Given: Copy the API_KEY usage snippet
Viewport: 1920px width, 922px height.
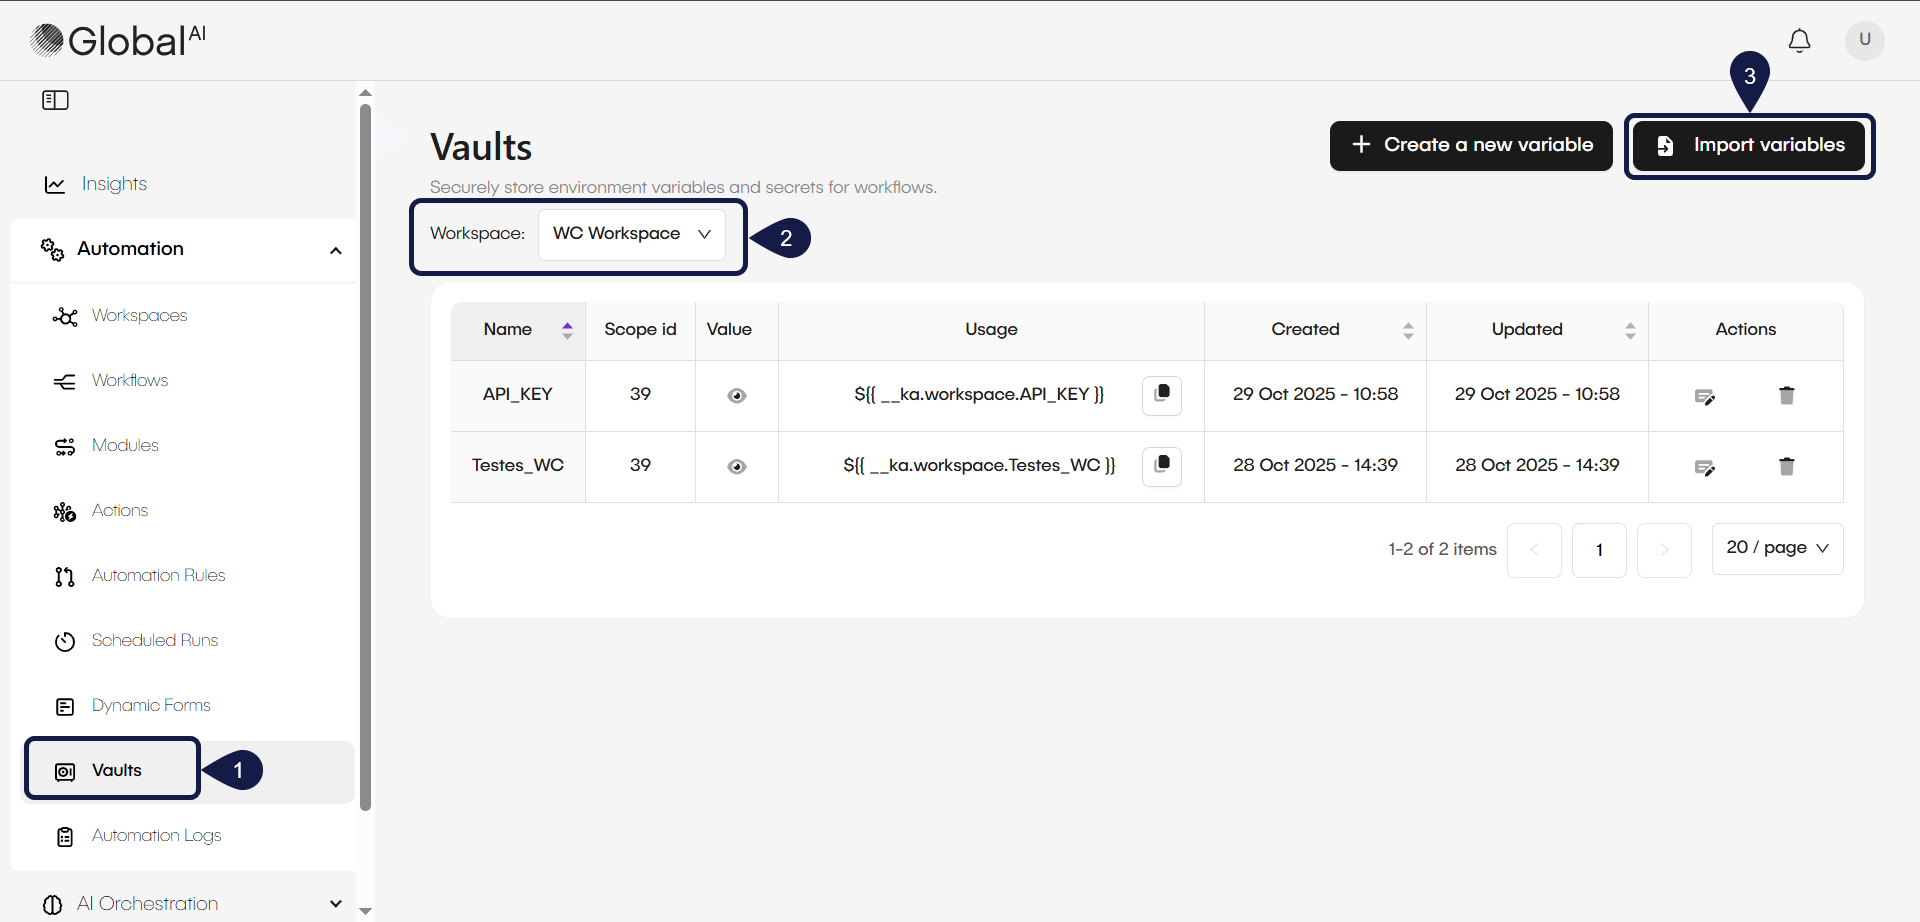Looking at the screenshot, I should coord(1161,395).
